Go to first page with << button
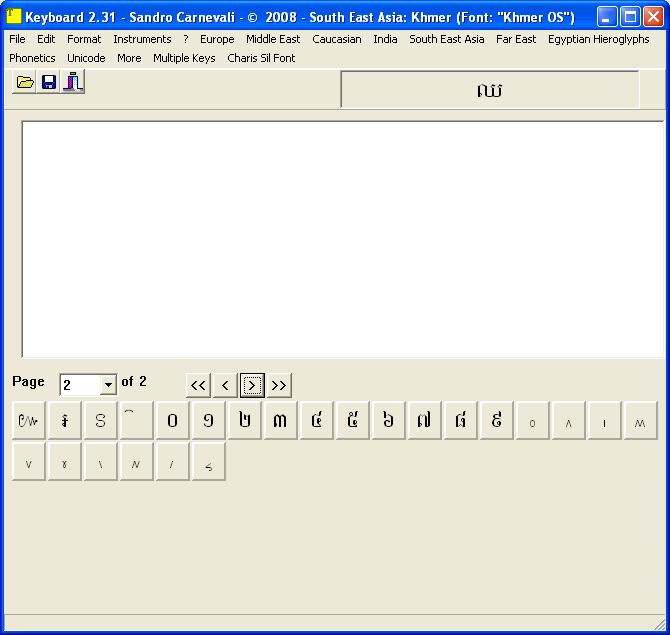 point(198,385)
